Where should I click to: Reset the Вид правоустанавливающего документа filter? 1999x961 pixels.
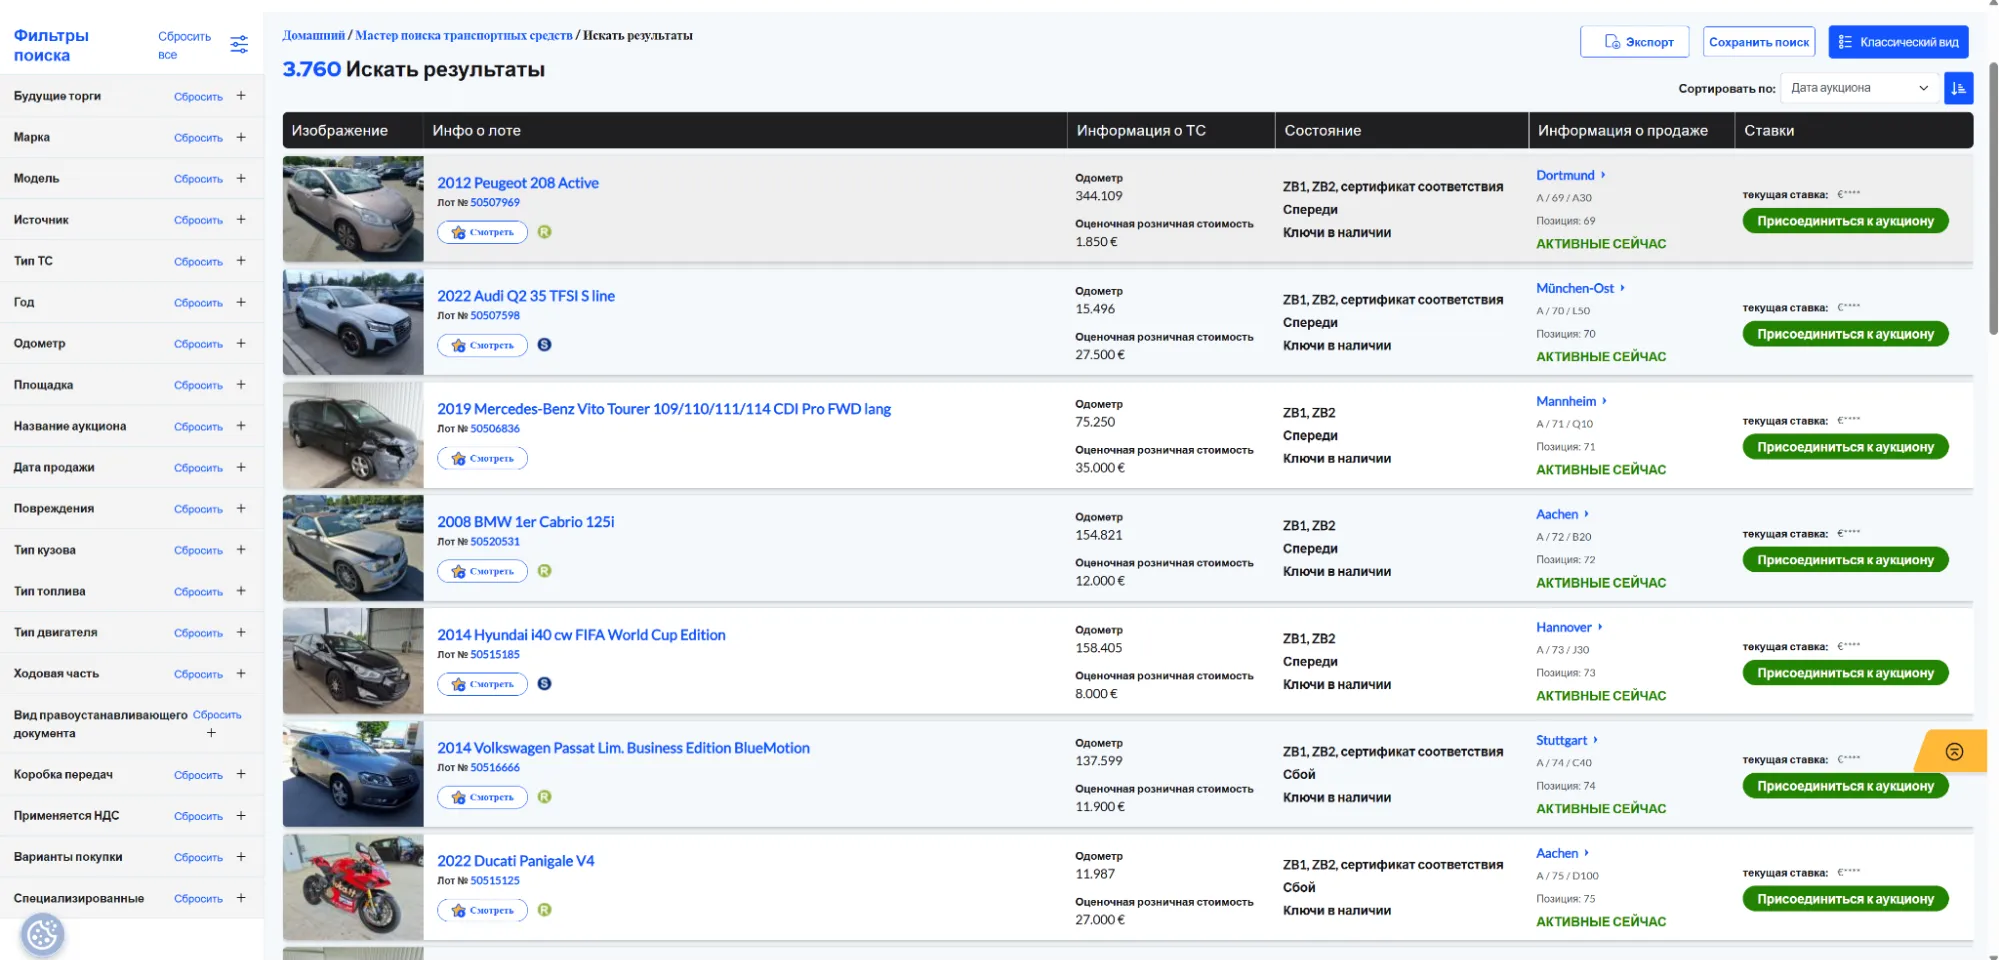[x=217, y=715]
